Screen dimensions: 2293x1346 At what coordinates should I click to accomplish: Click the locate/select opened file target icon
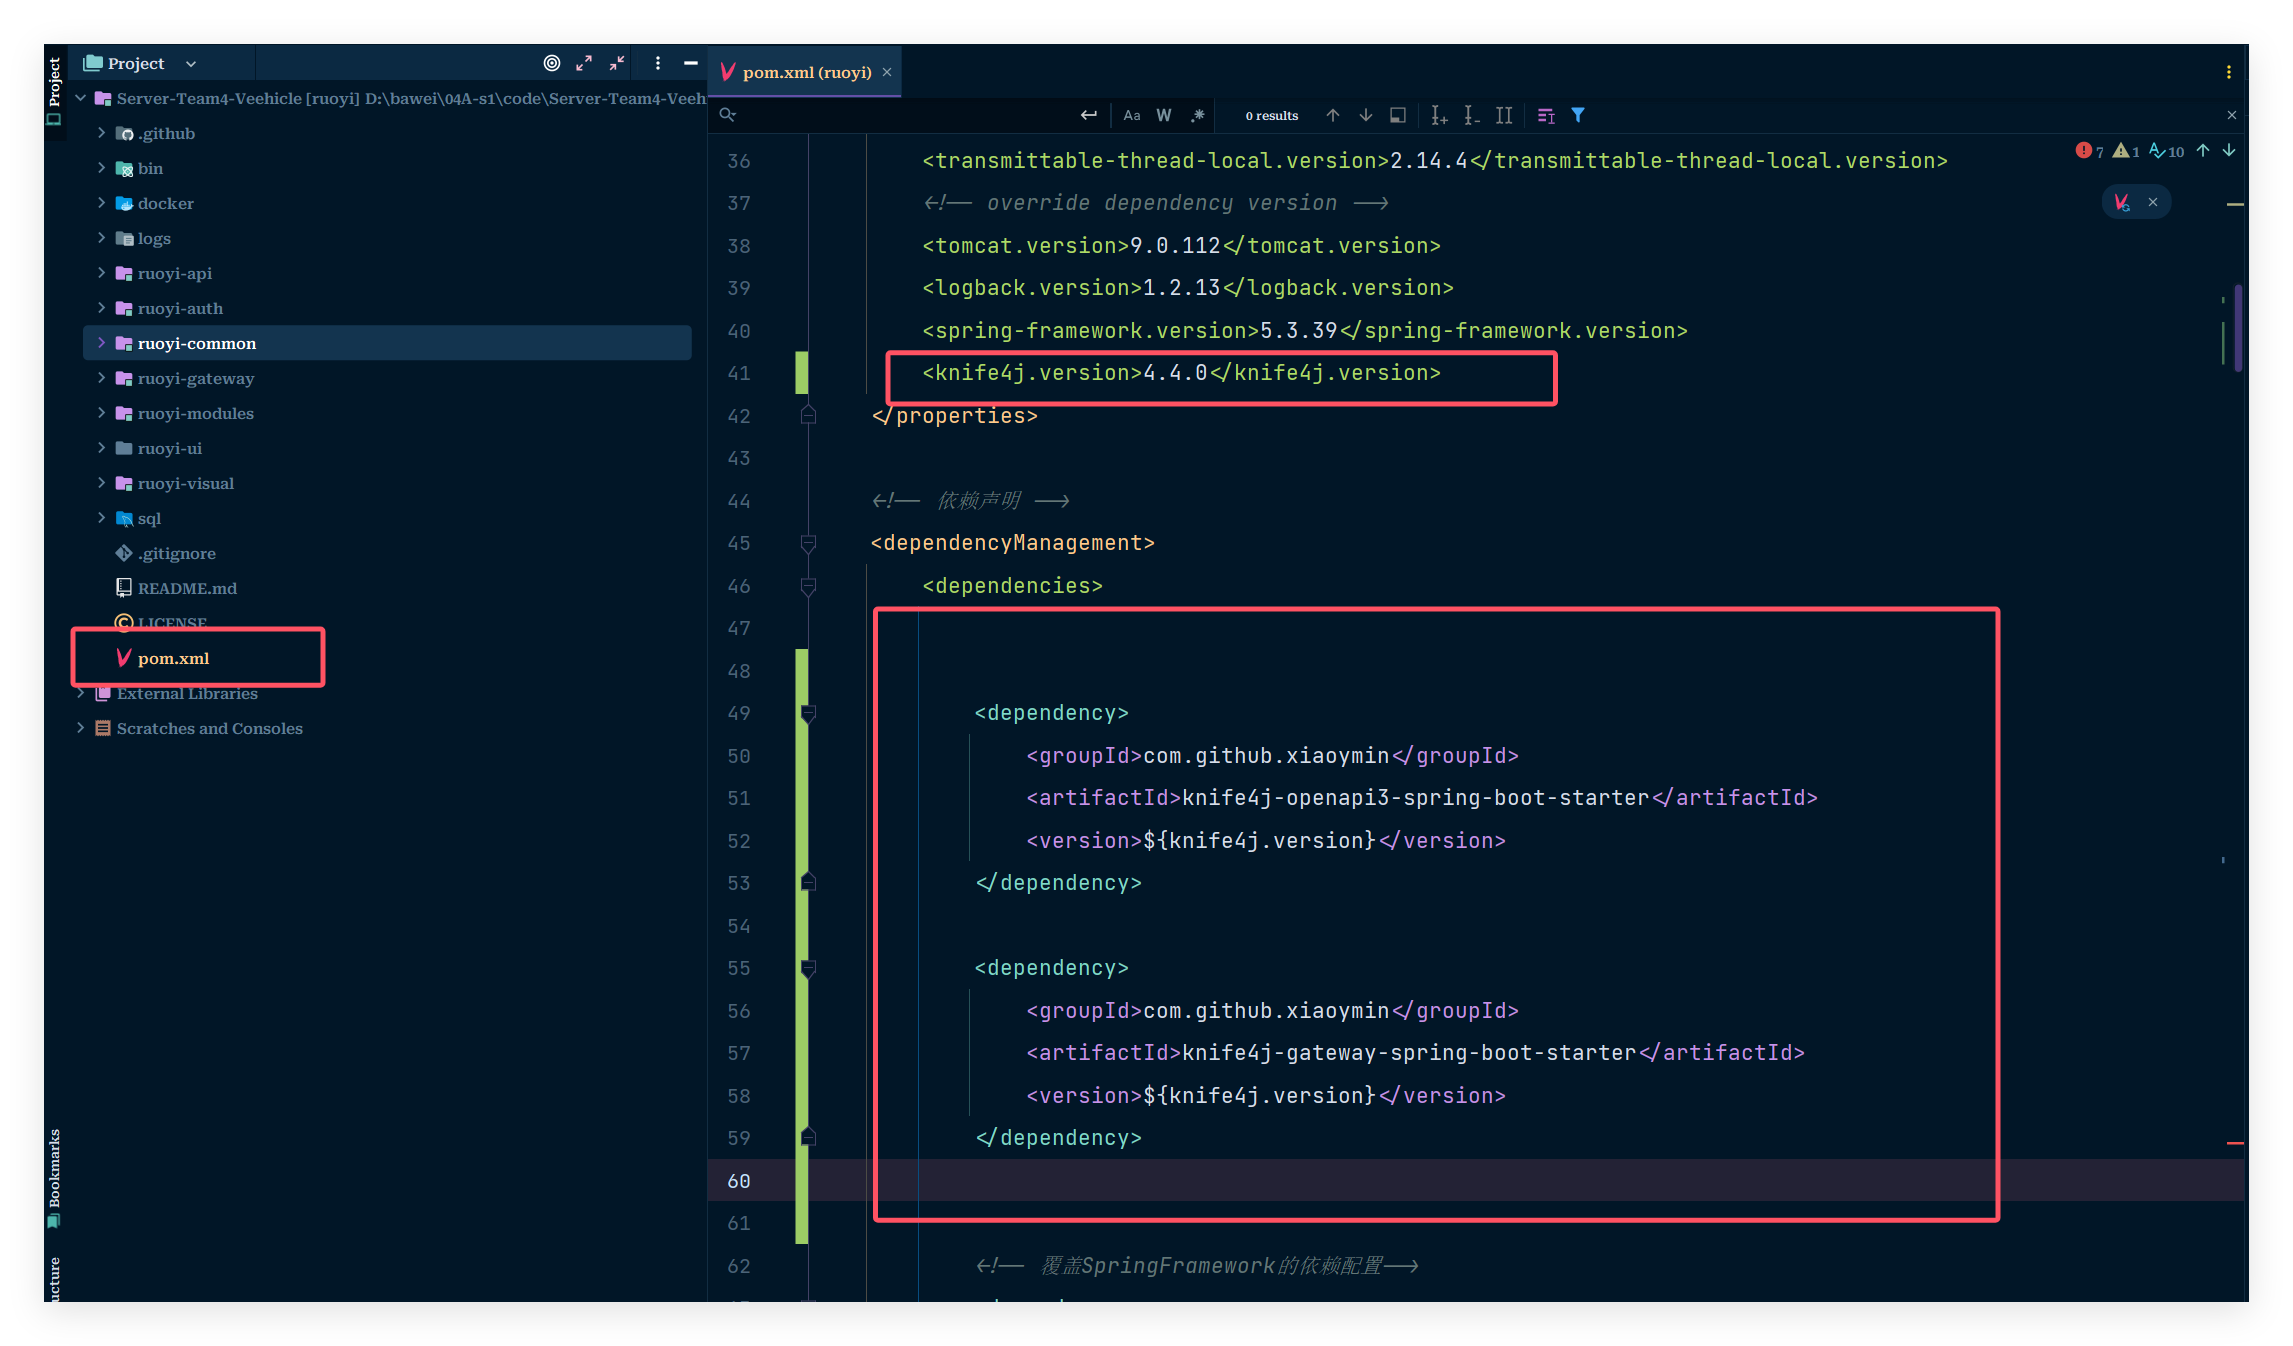point(551,63)
